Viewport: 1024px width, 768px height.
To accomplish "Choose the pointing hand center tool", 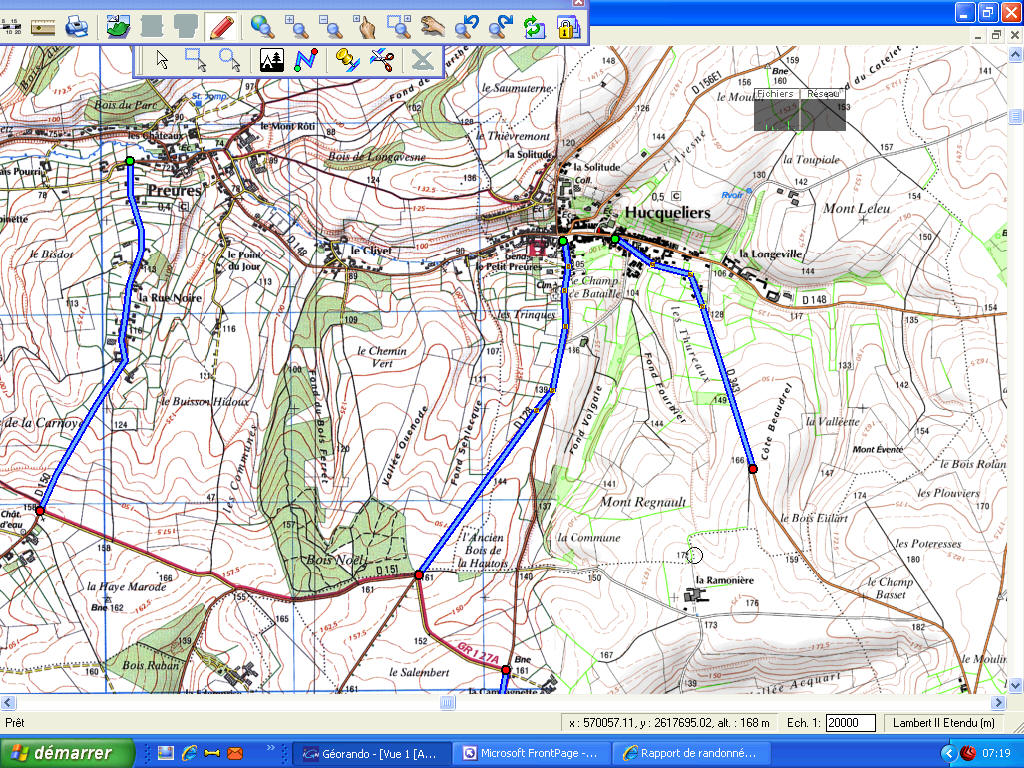I will click(x=364, y=27).
